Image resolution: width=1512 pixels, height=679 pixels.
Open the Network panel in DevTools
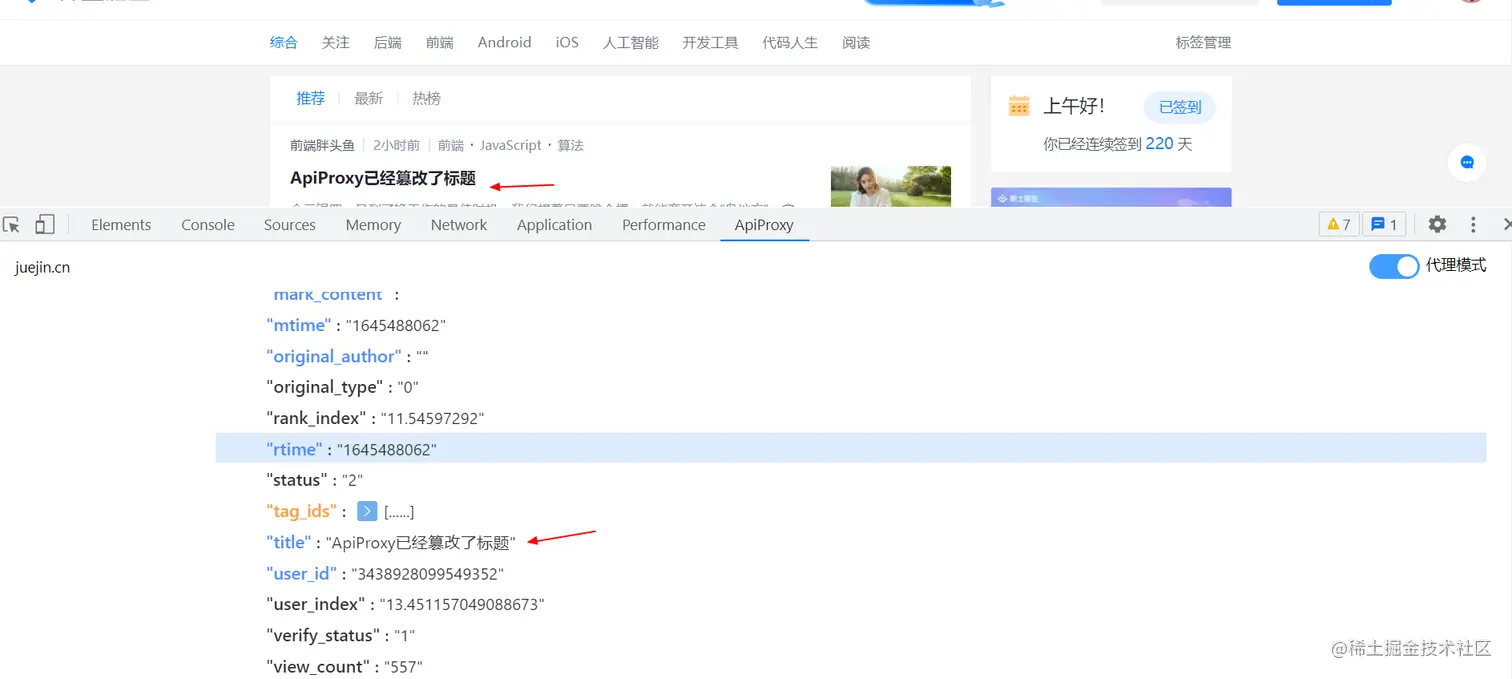458,224
